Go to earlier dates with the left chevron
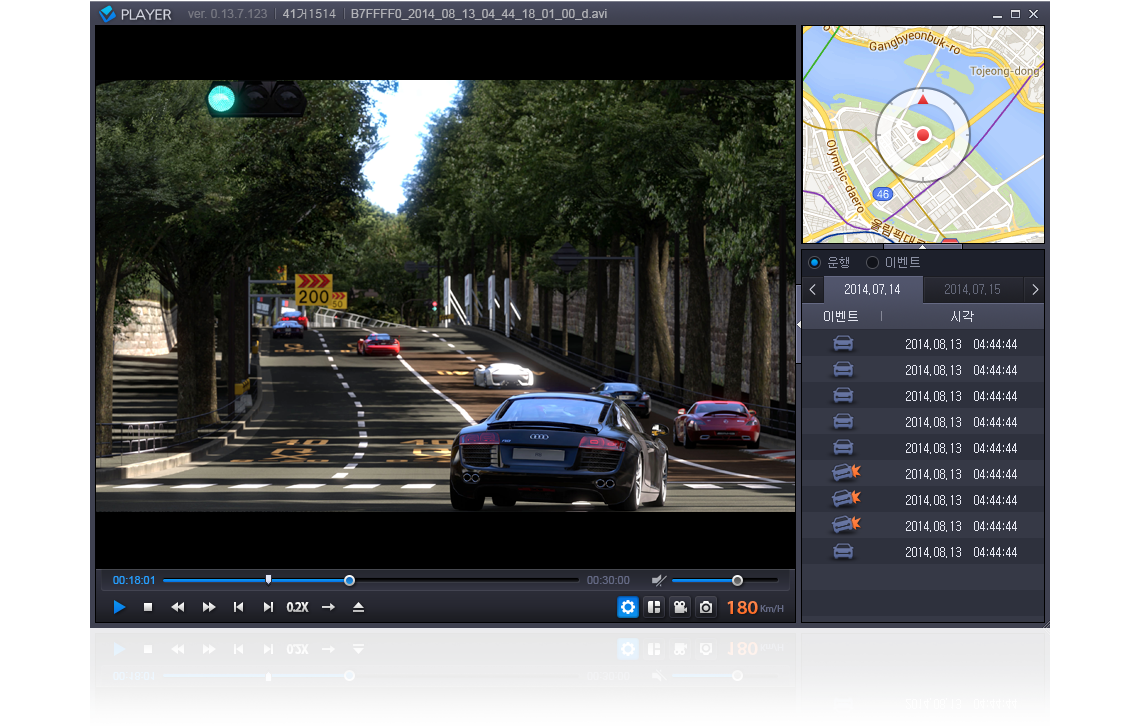 pyautogui.click(x=812, y=289)
